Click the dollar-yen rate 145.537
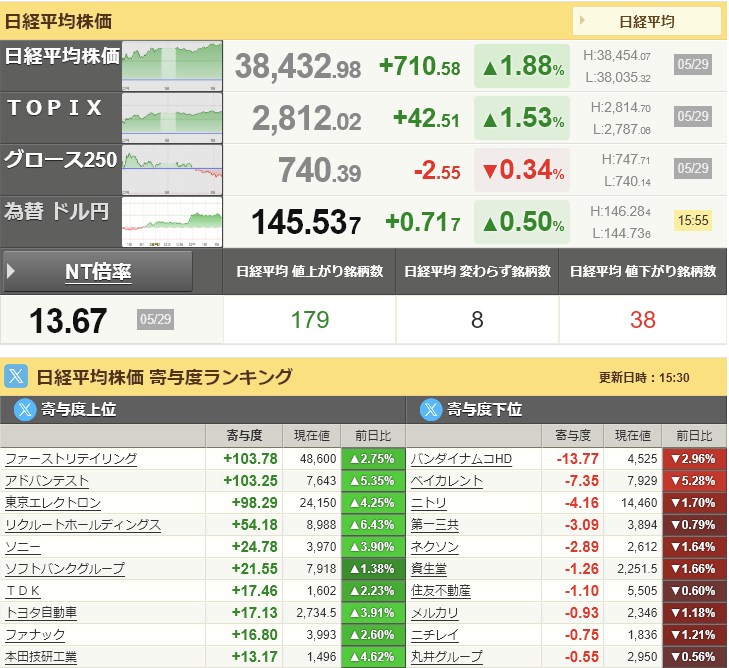The width and height of the screenshot is (729, 668). [306, 222]
